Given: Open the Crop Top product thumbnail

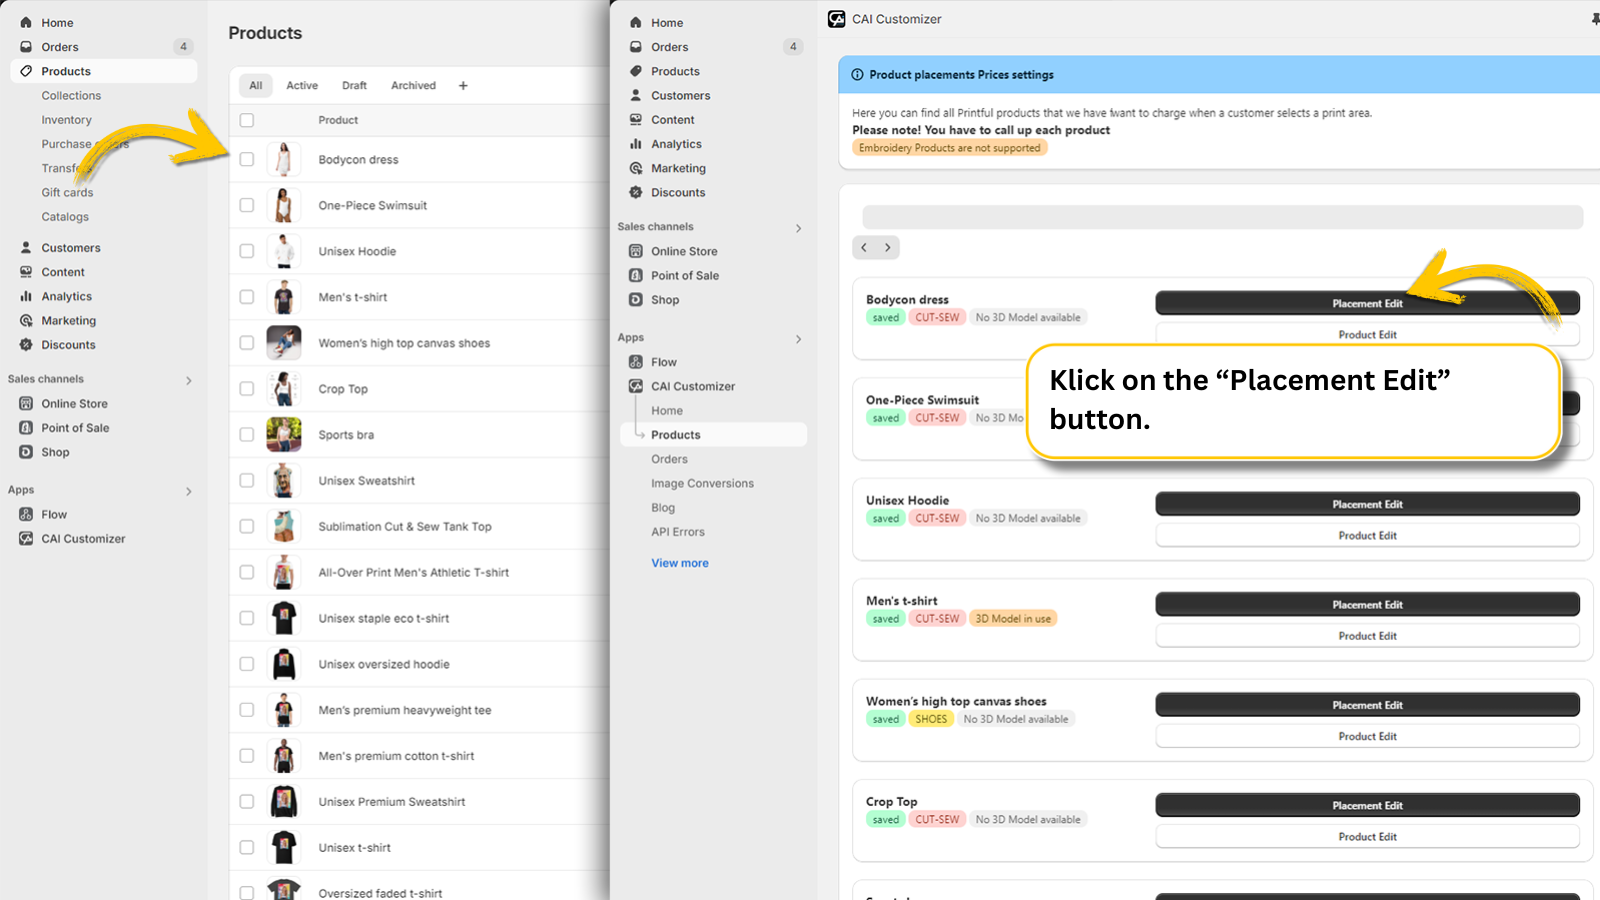Looking at the screenshot, I should pyautogui.click(x=284, y=389).
